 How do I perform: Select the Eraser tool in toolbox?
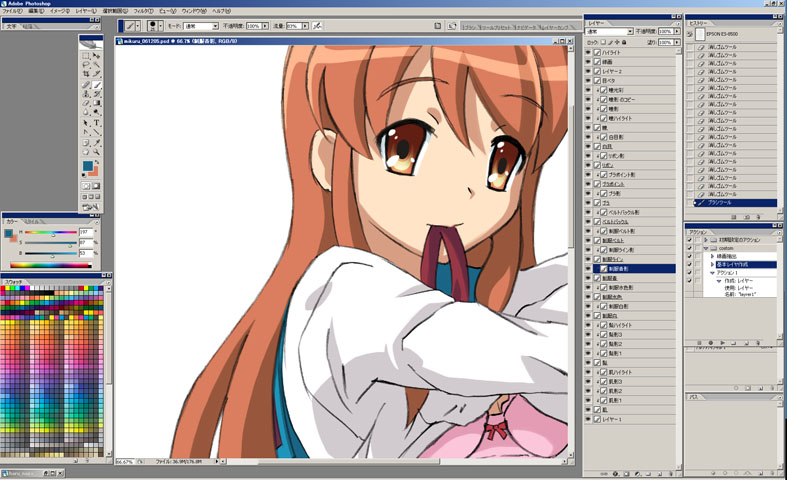pos(86,103)
